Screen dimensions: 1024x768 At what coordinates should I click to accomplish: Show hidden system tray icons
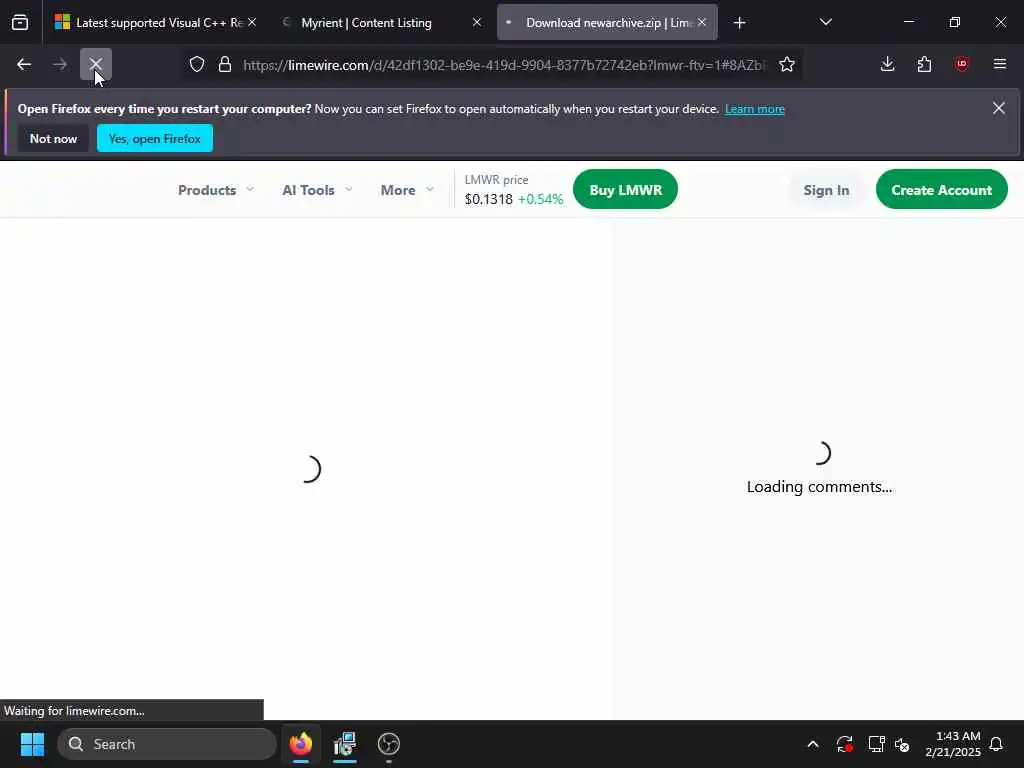tap(812, 744)
